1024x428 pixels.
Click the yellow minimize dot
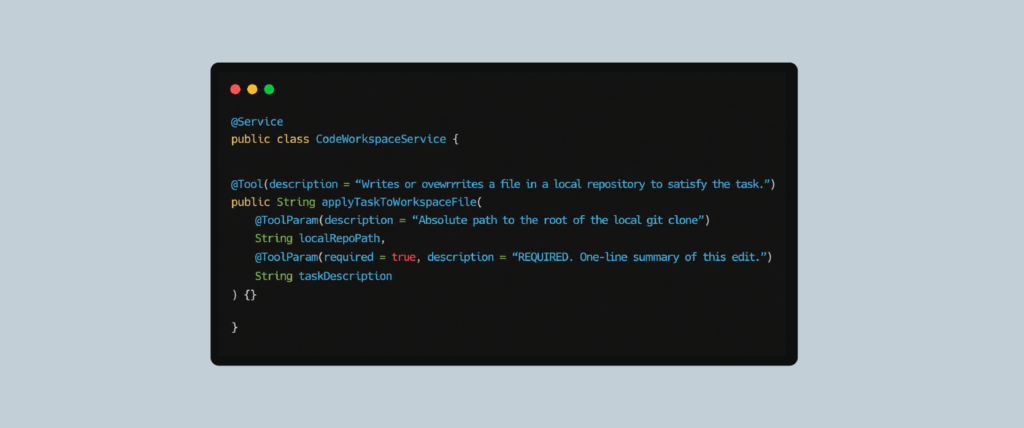pos(252,90)
